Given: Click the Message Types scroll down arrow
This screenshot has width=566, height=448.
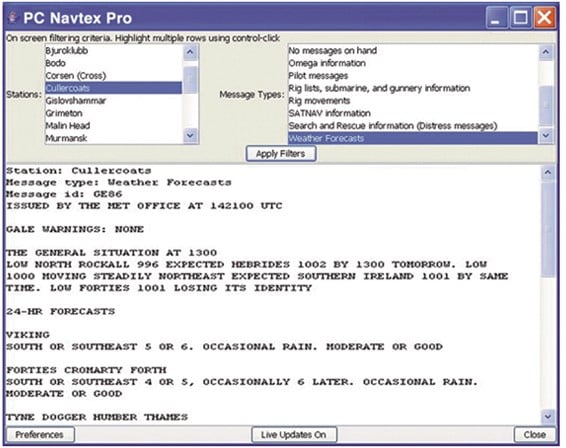Looking at the screenshot, I should coord(546,136).
